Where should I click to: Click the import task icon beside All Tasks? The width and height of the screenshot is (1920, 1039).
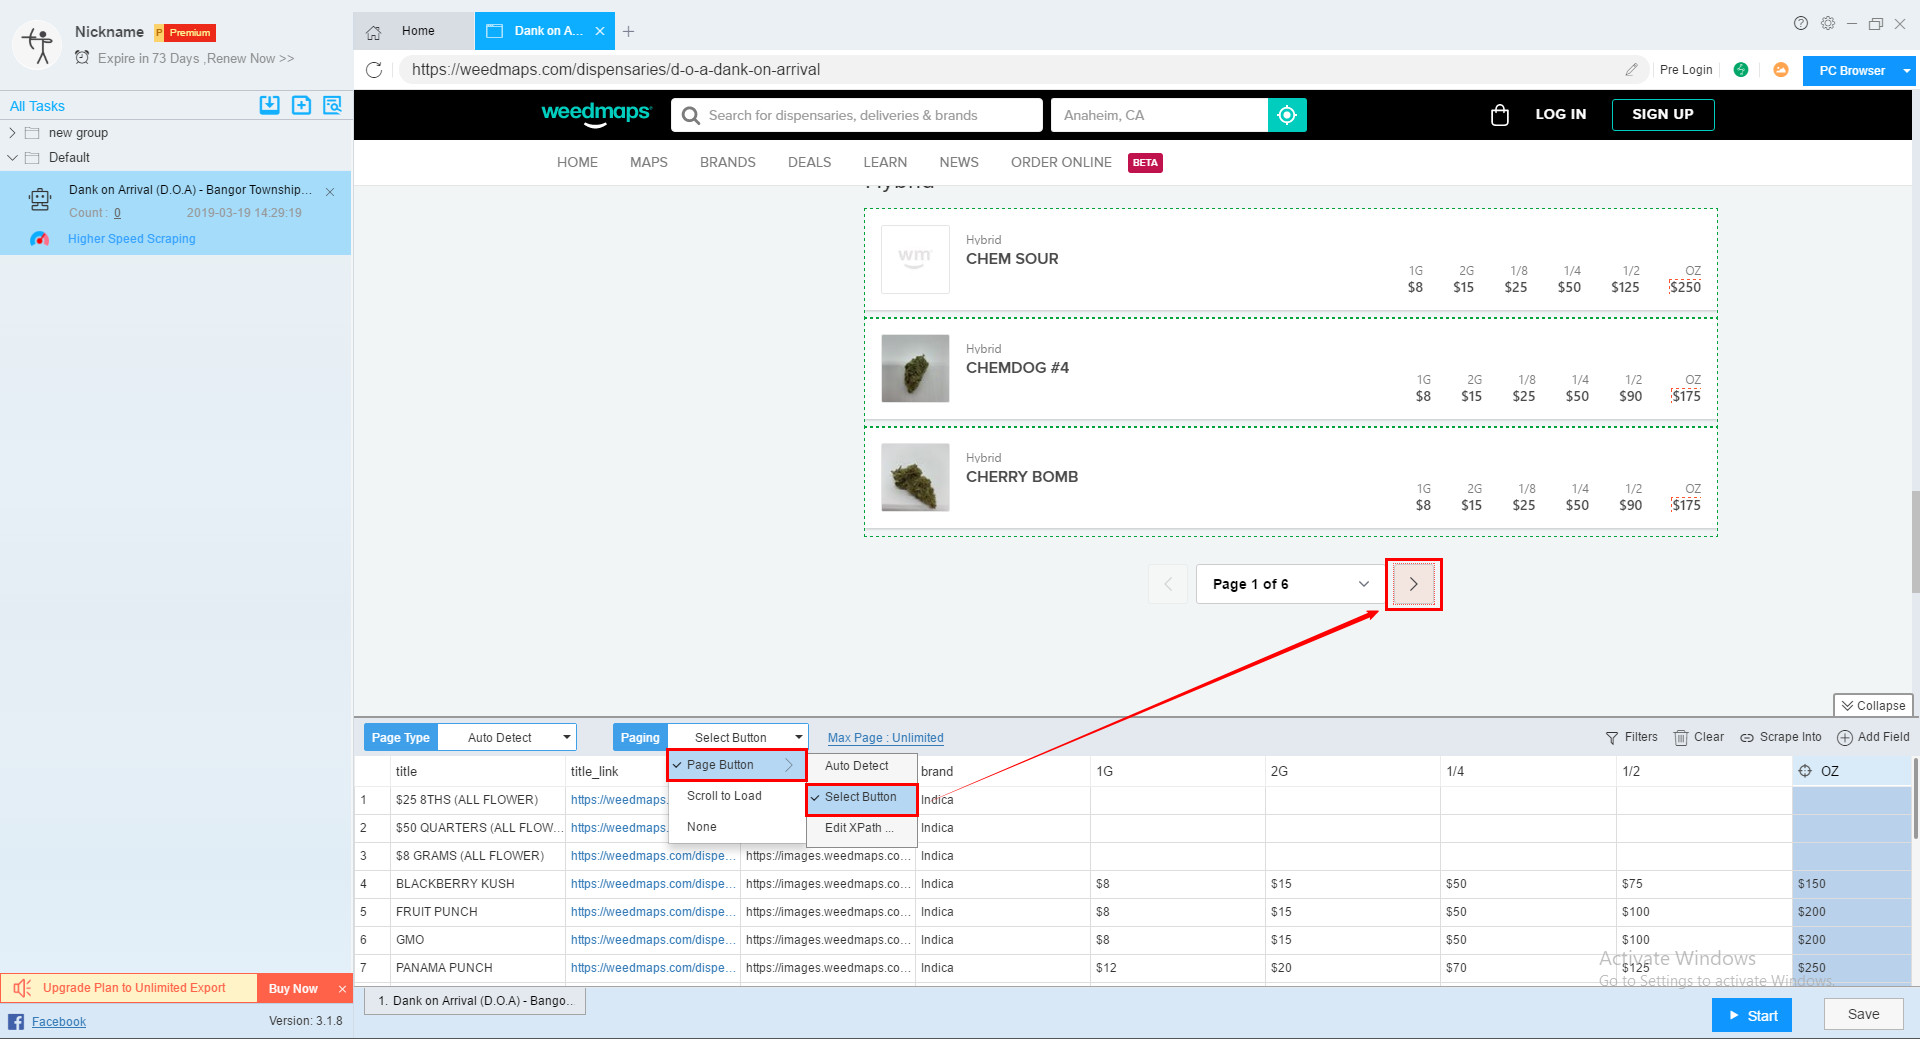[269, 105]
